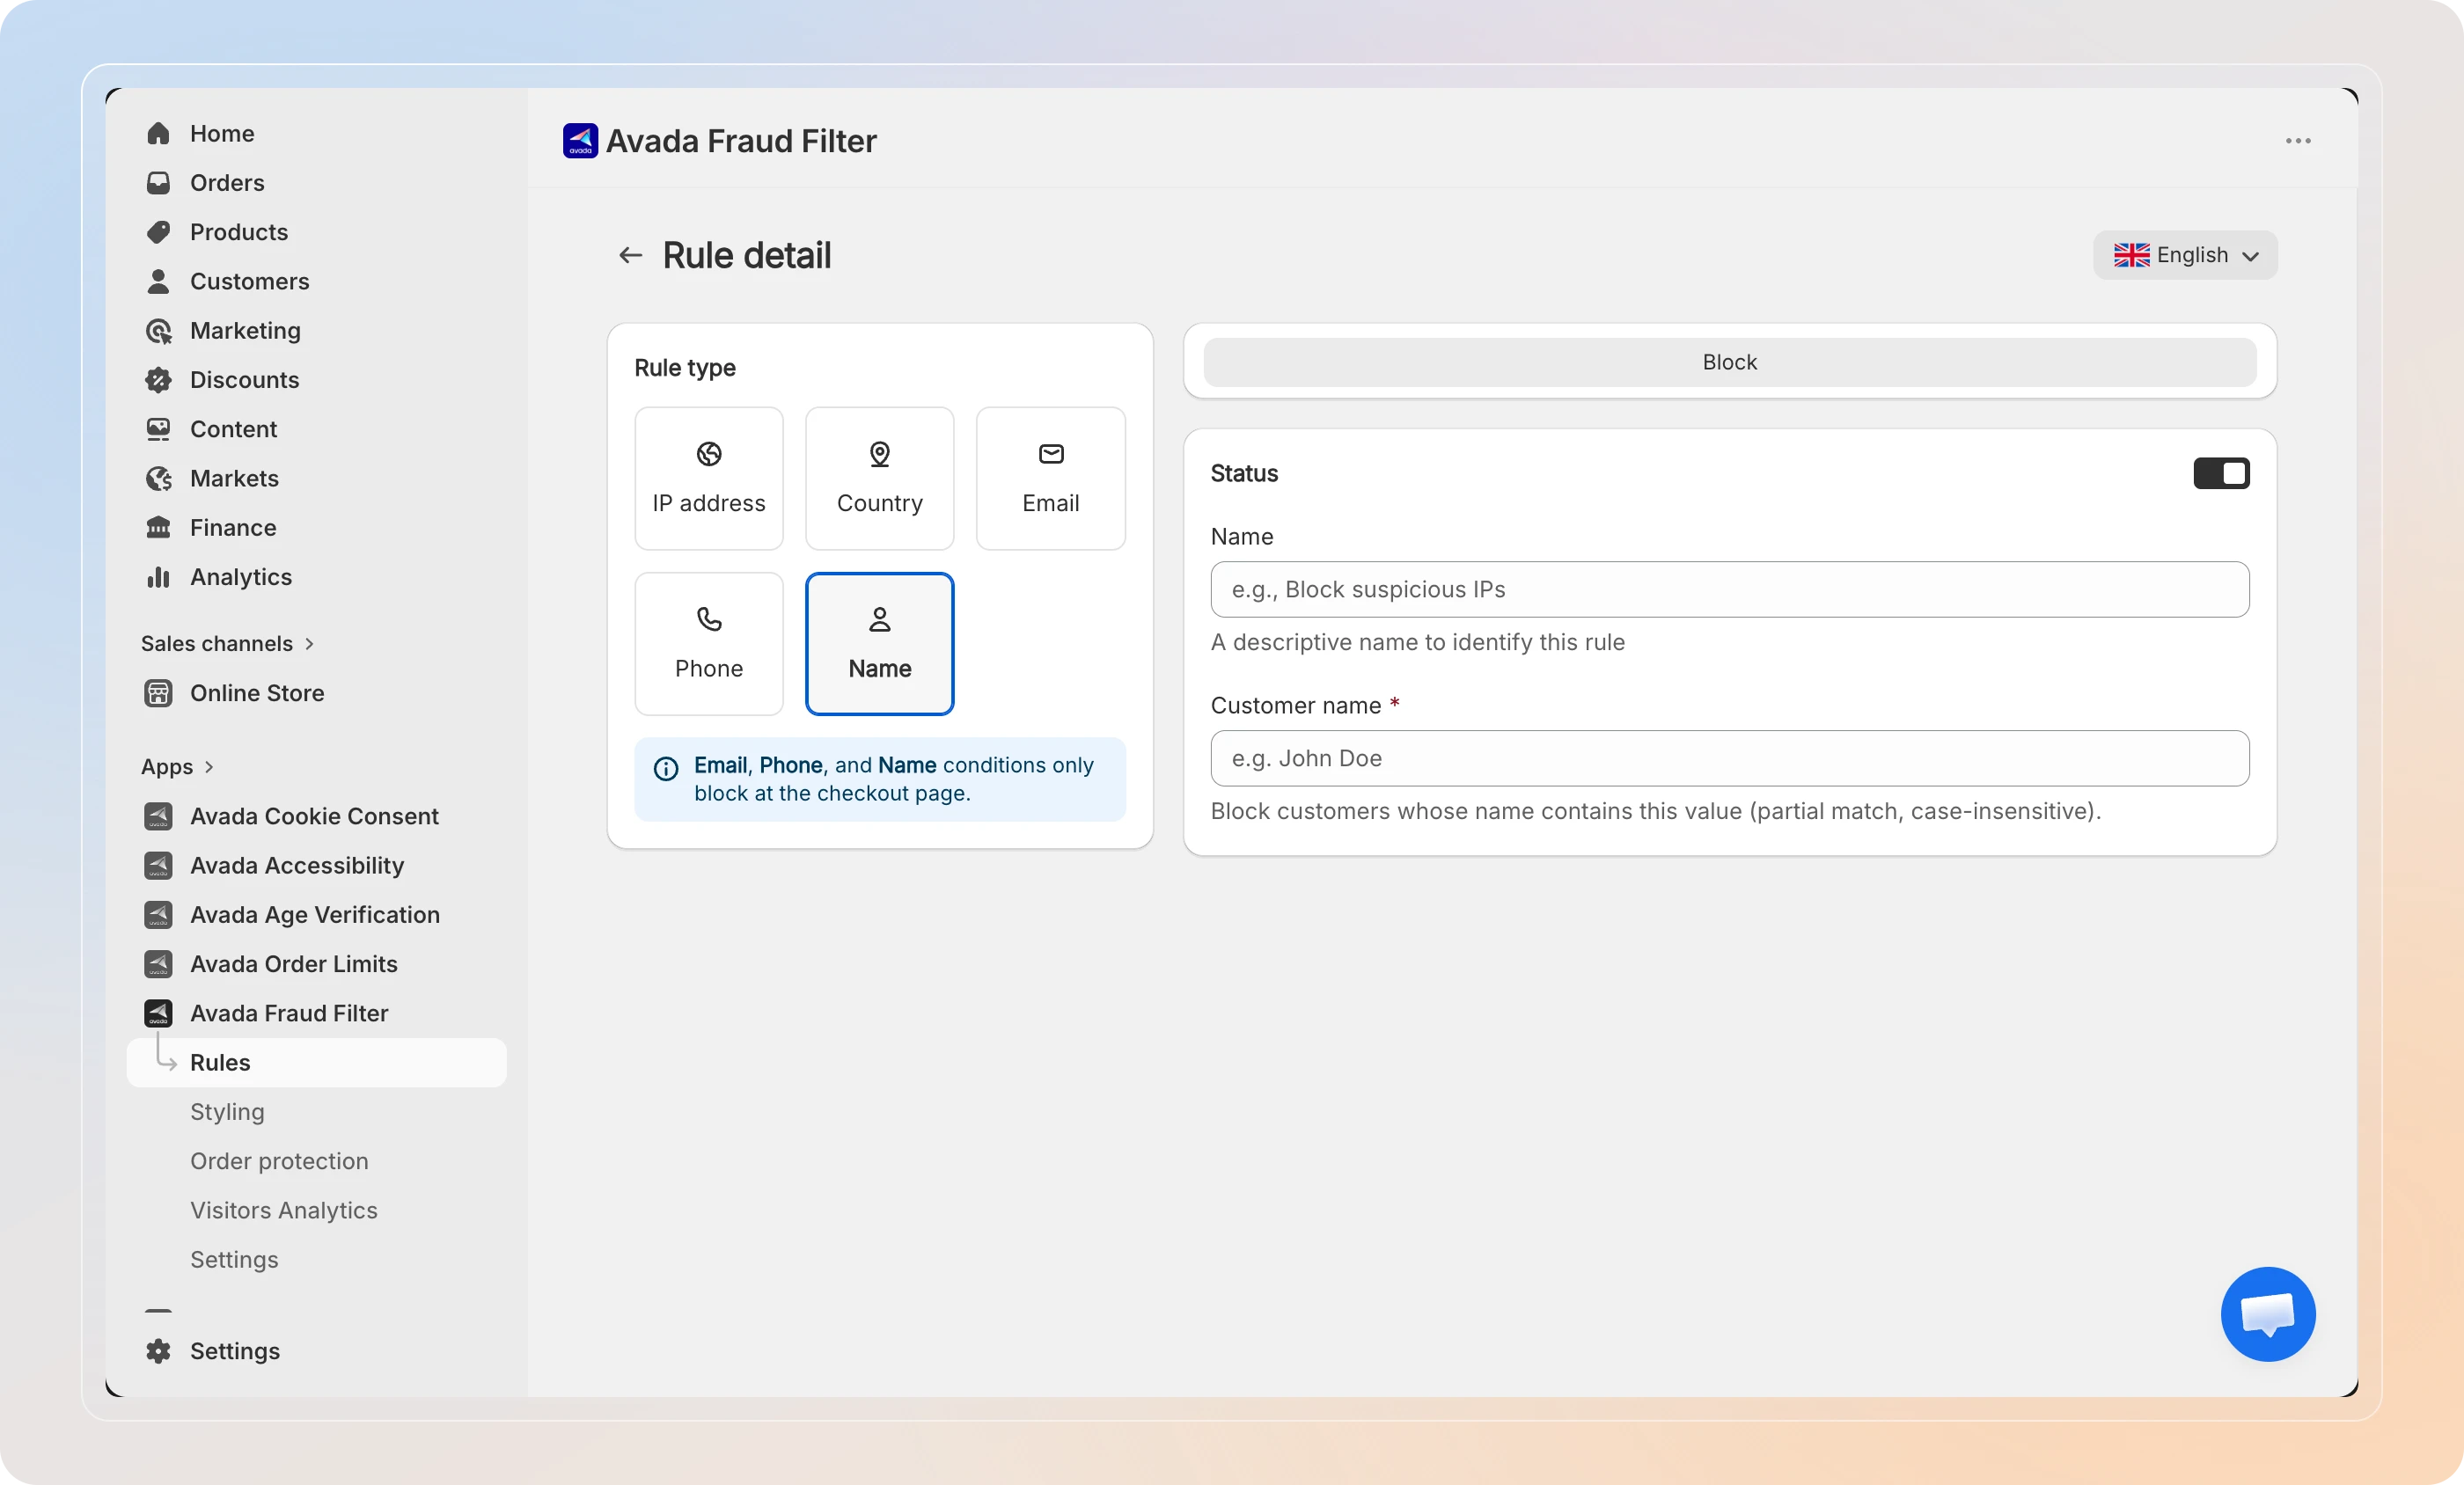Viewport: 2464px width, 1485px height.
Task: Click the Rule type card heading
Action: tap(685, 368)
